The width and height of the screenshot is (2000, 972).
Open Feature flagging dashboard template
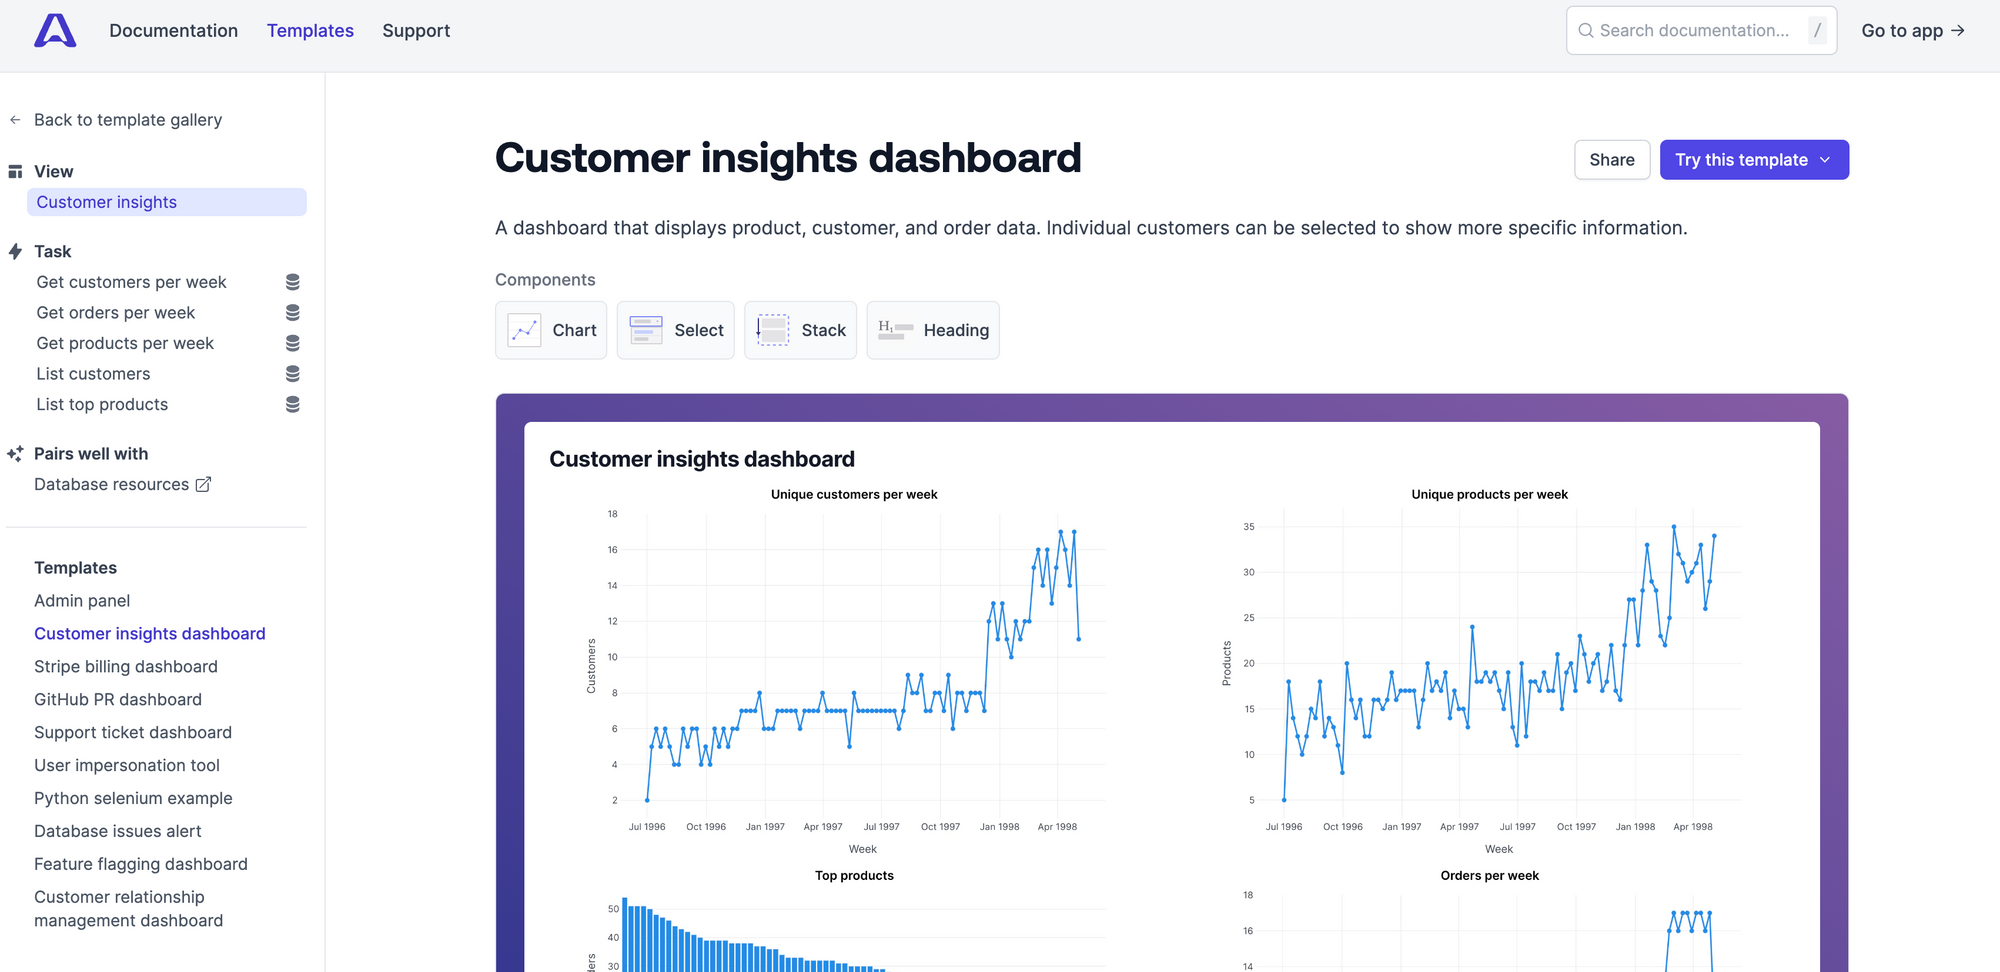(141, 865)
